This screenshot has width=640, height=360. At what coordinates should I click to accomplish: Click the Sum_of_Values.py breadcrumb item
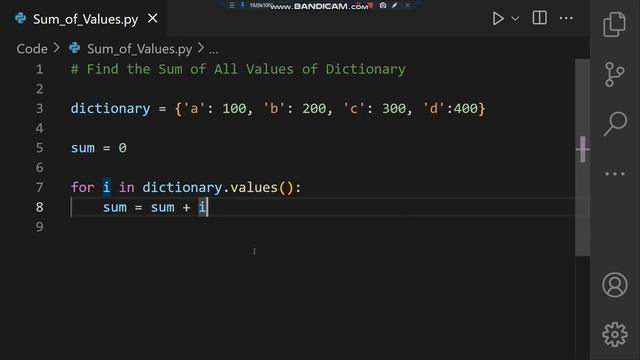coord(139,49)
